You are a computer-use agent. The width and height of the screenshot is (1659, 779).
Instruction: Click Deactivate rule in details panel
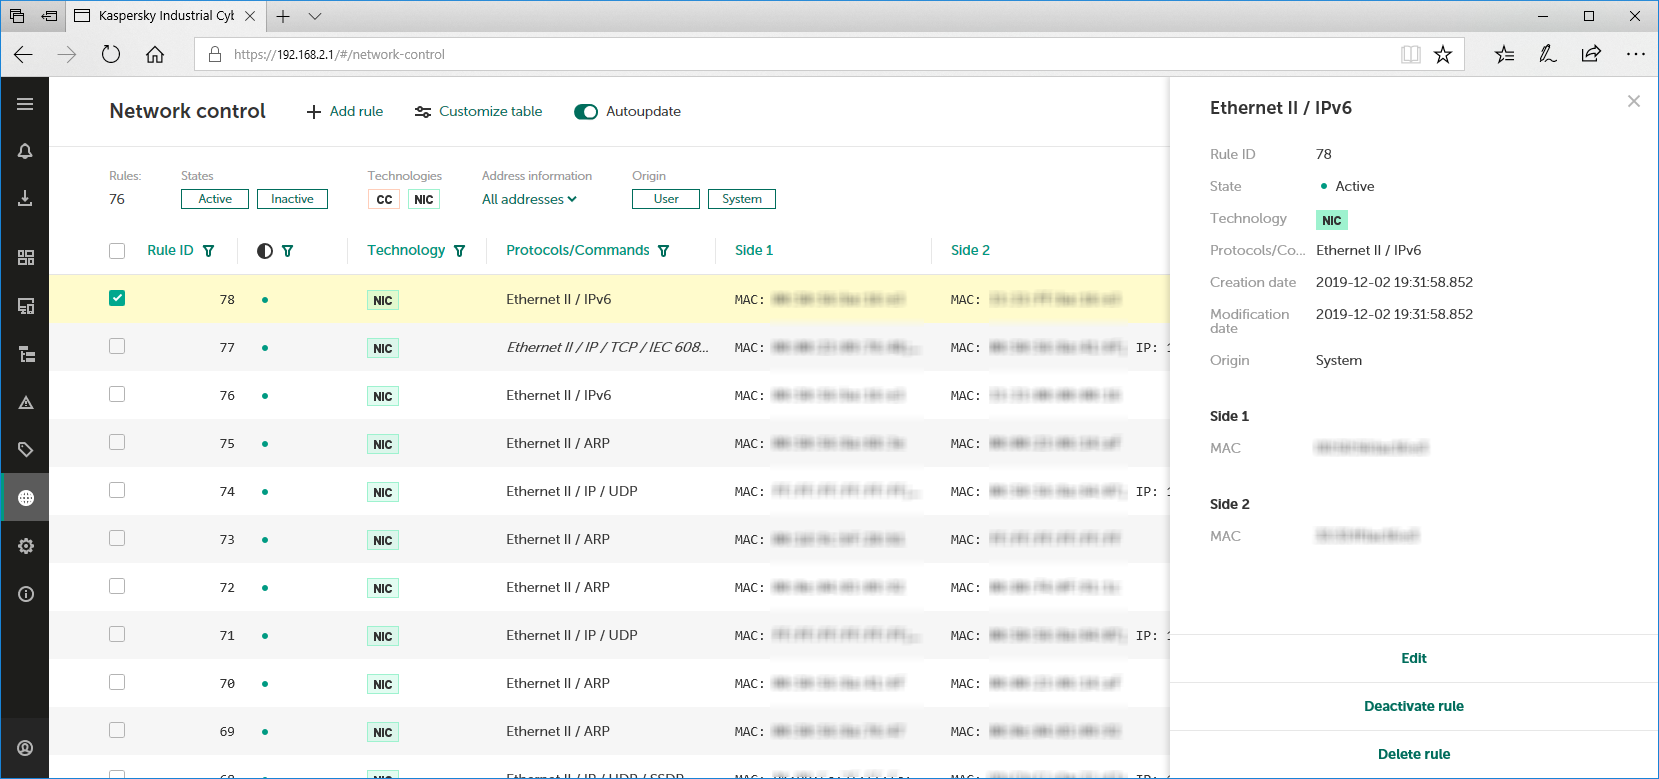click(1413, 706)
